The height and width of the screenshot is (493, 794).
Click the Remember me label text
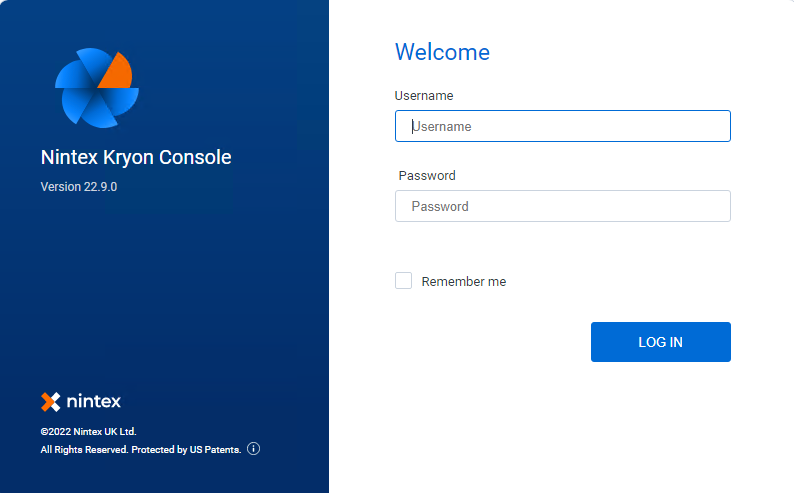[464, 282]
